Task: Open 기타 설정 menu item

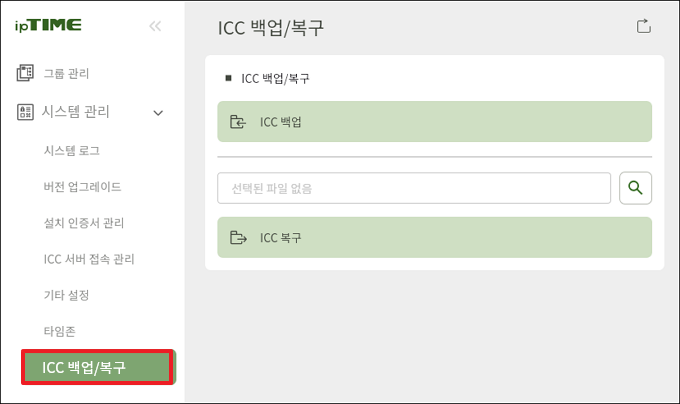Action: point(67,295)
